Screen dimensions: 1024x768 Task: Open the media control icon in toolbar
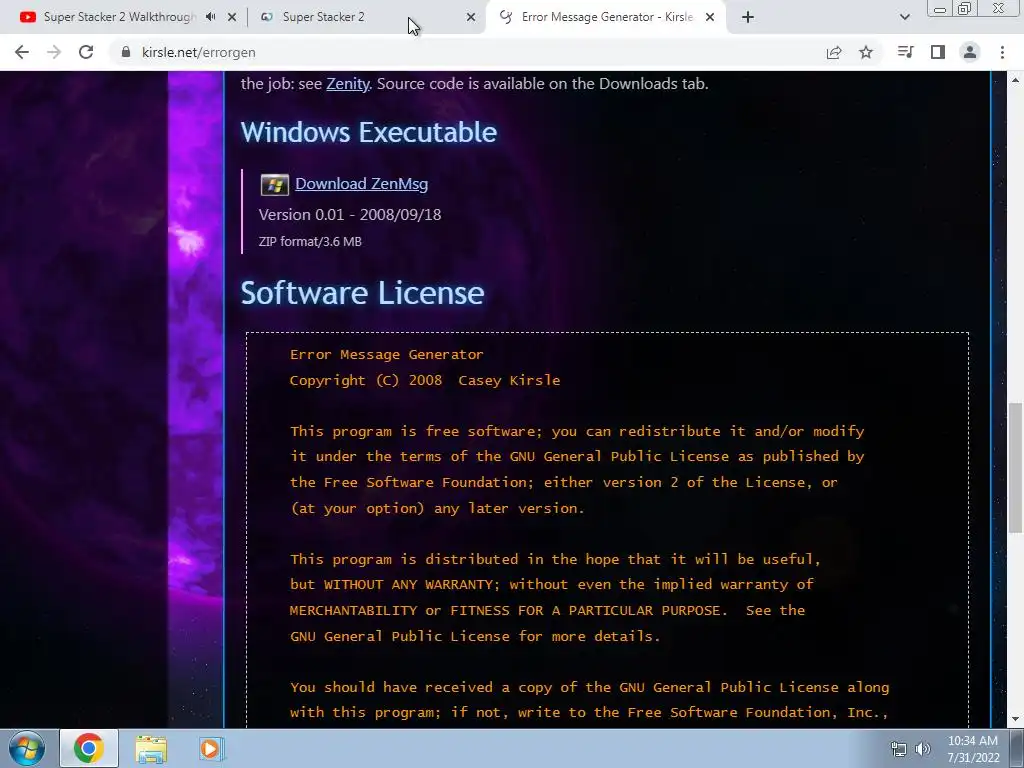click(905, 52)
